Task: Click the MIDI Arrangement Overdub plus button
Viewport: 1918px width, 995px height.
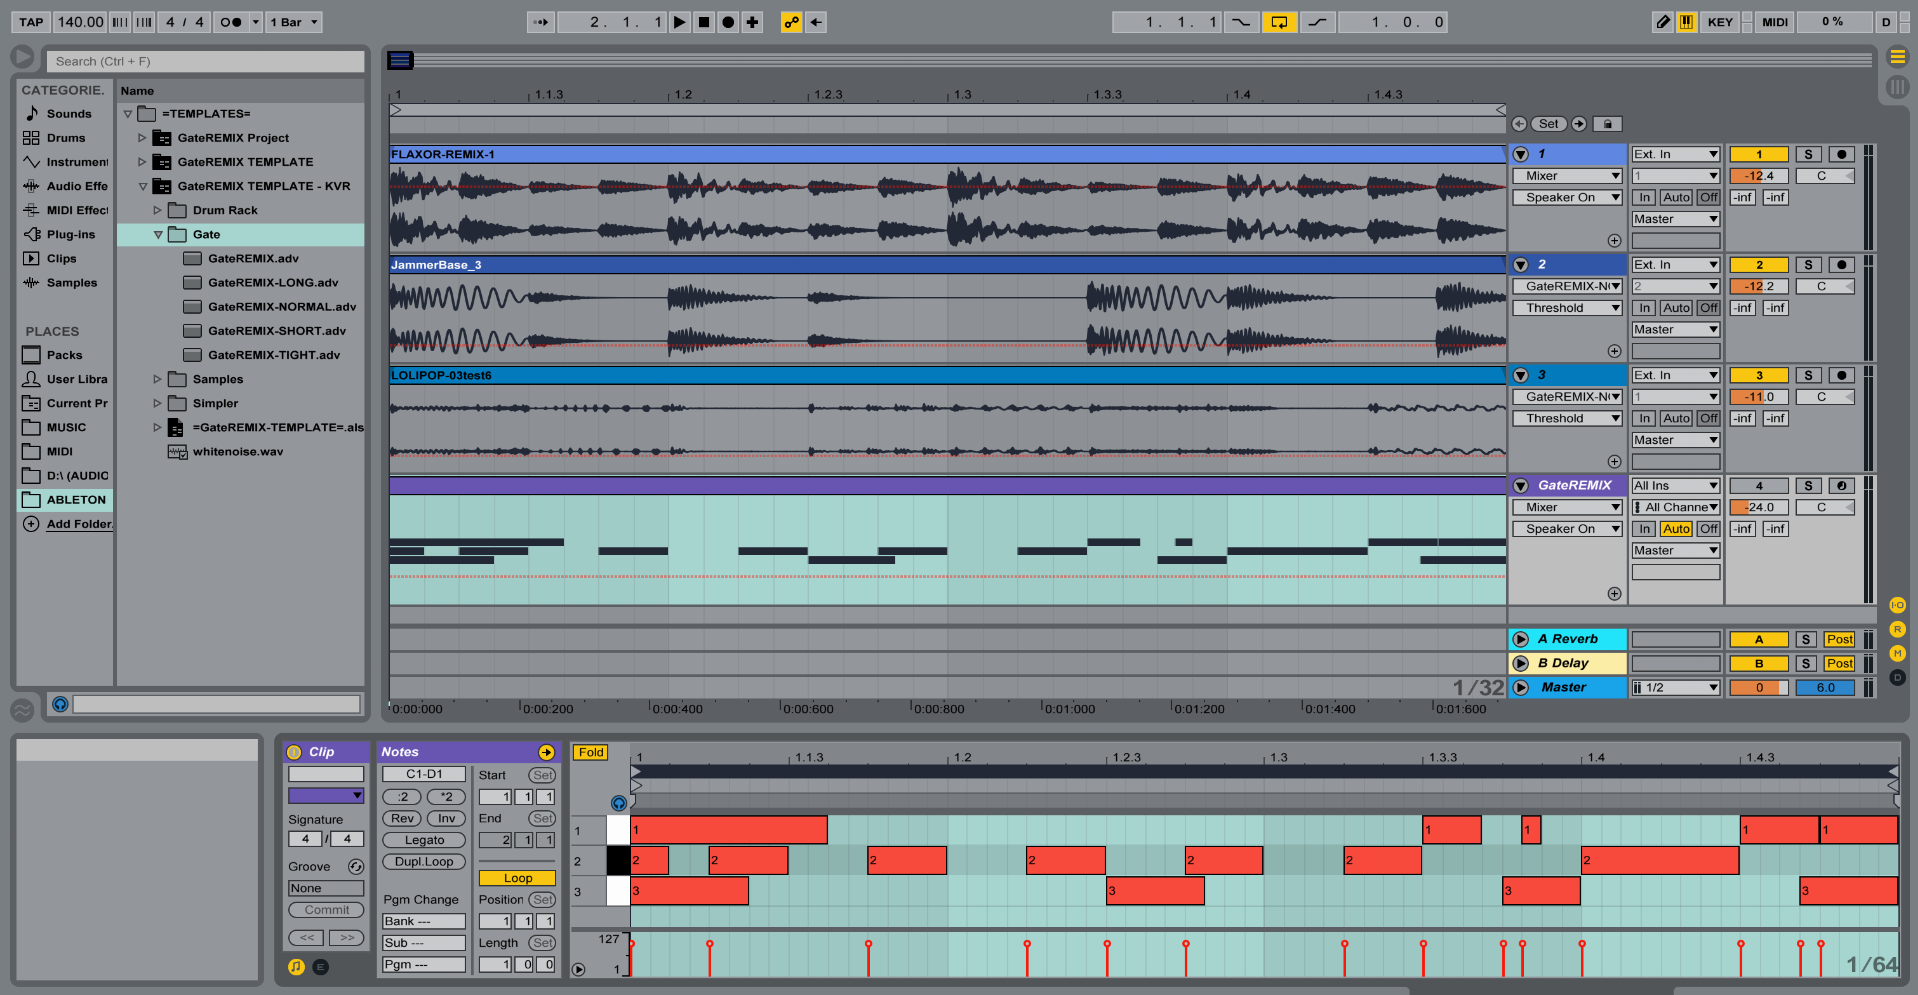Action: click(752, 22)
